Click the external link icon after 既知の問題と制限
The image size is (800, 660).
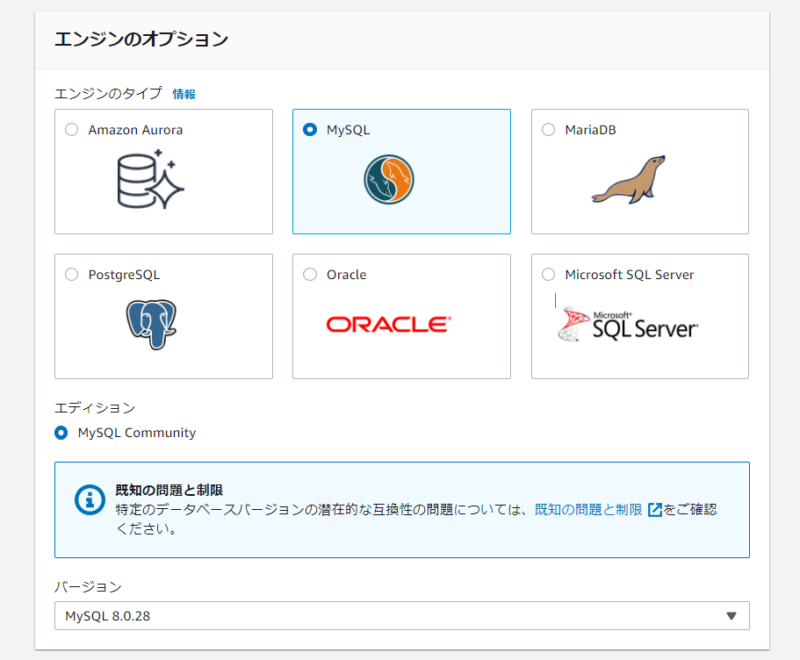tap(654, 510)
